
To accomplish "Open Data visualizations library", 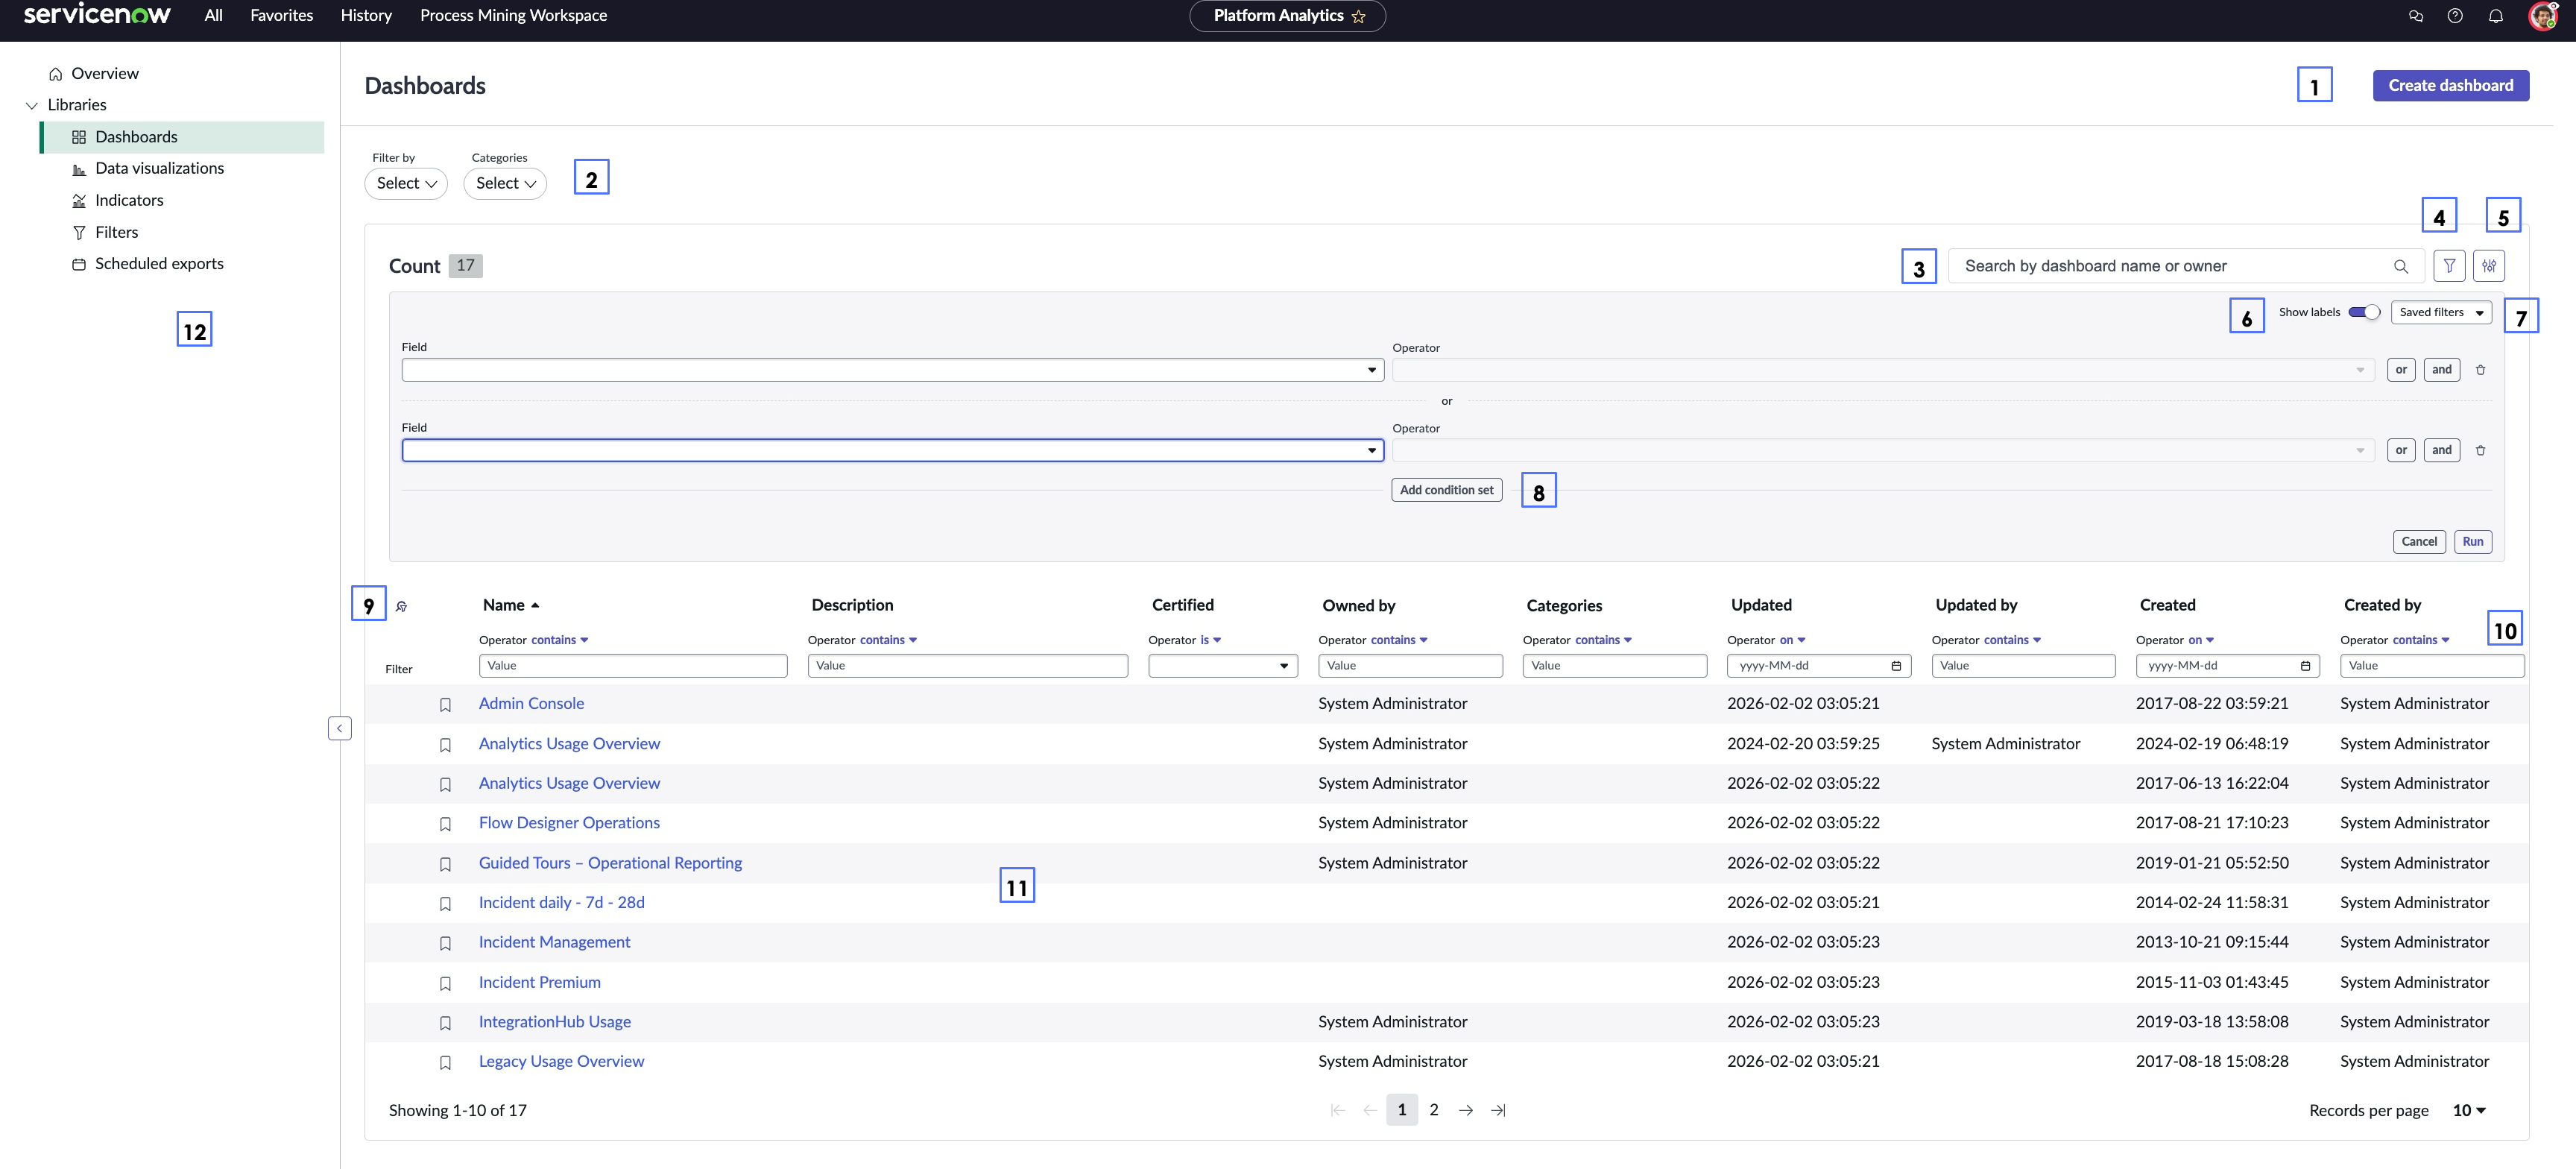I will [x=159, y=168].
